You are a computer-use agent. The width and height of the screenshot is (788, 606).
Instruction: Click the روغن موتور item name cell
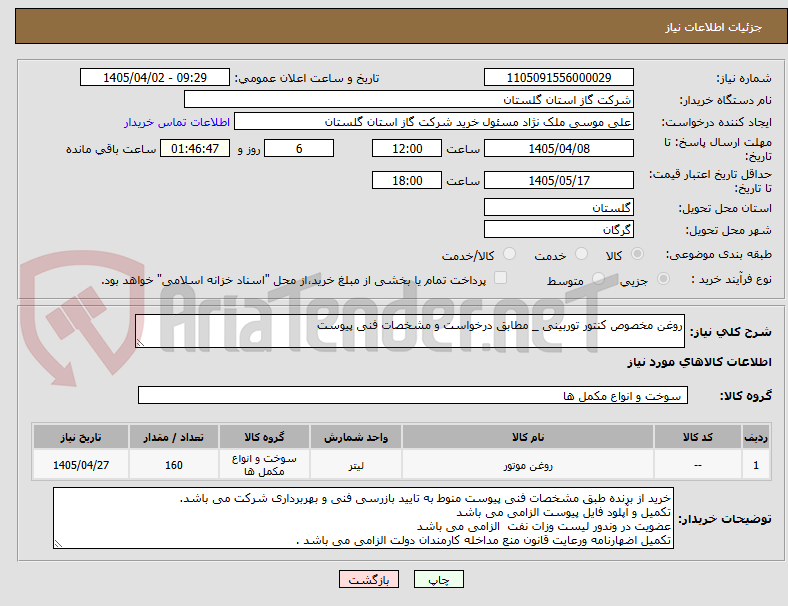528,465
